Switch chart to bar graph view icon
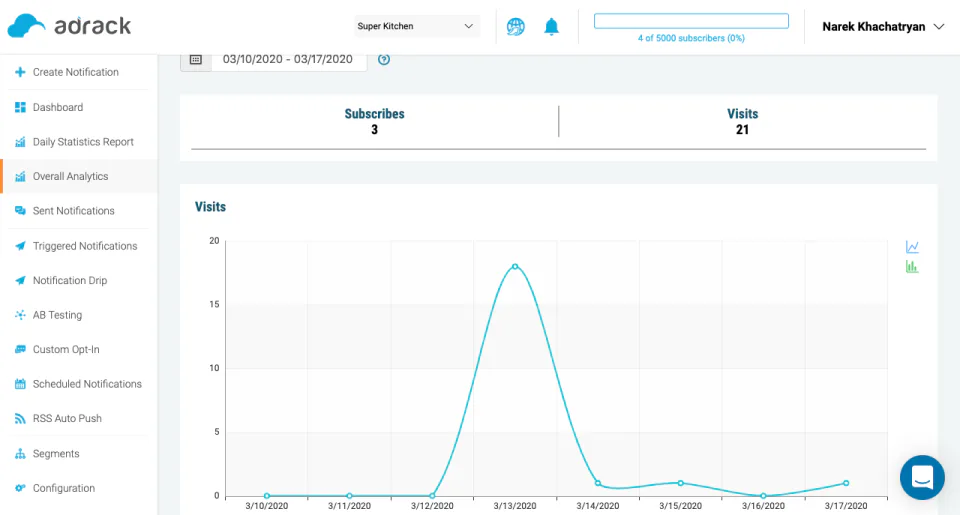This screenshot has height=515, width=960. click(912, 267)
